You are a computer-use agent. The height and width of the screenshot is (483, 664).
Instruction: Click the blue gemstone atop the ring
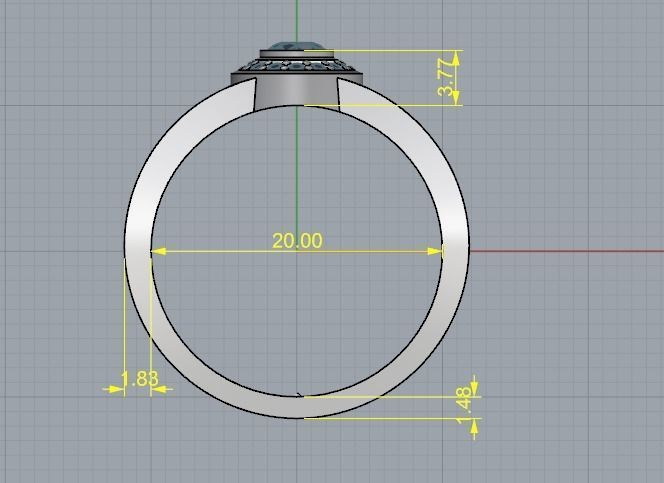tap(296, 45)
